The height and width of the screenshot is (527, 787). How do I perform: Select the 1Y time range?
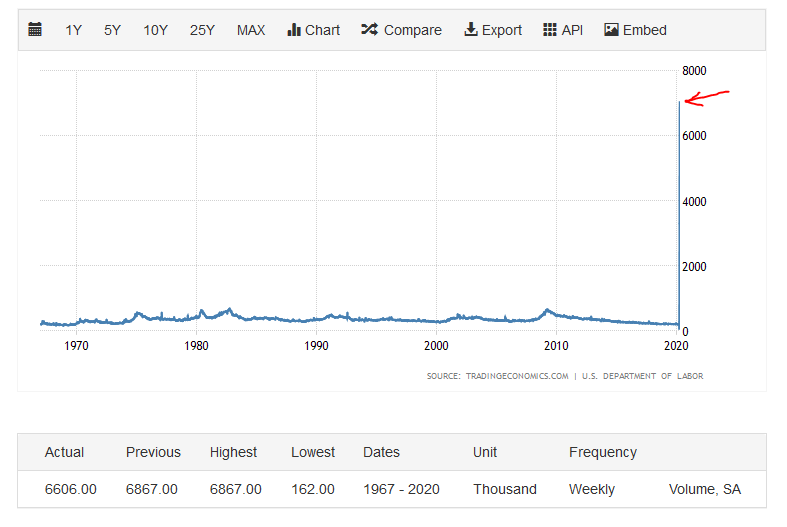[x=74, y=30]
